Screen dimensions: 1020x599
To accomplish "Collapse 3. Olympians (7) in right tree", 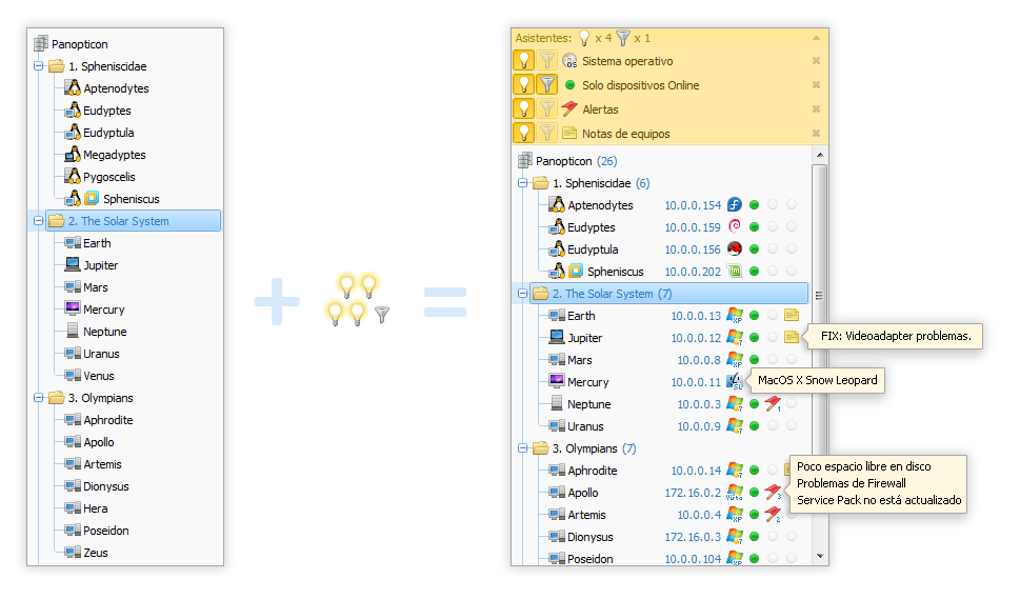I will click(x=522, y=449).
